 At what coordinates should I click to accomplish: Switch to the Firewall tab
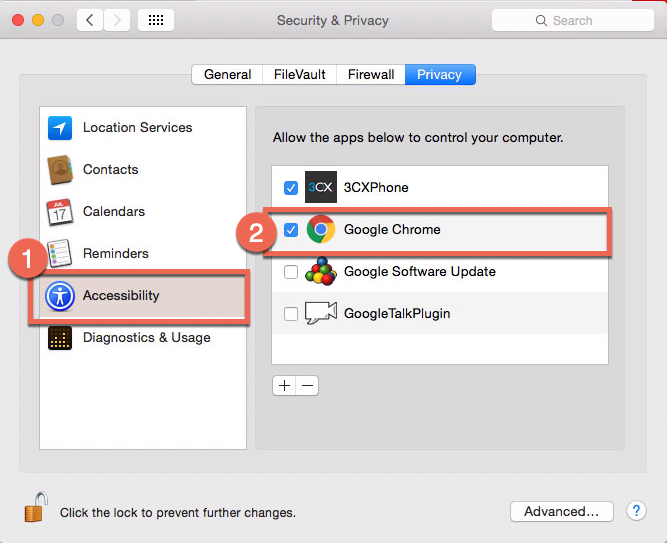click(371, 75)
